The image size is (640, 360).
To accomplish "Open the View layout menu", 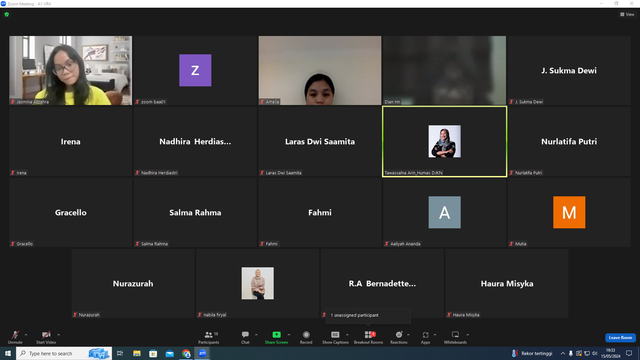I will point(627,14).
